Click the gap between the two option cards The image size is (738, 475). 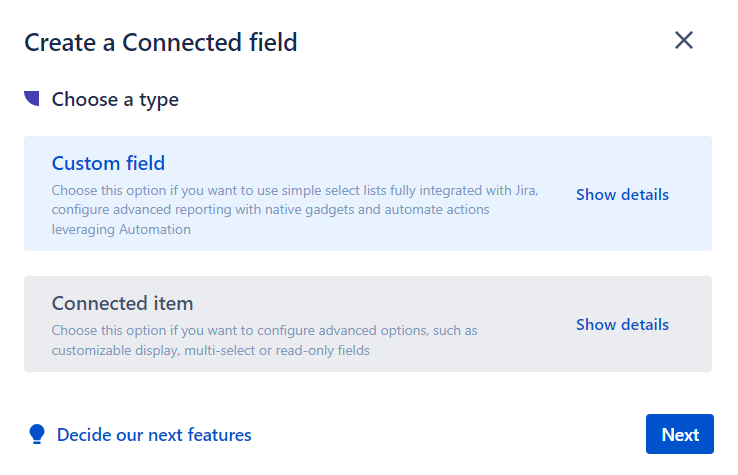point(367,263)
